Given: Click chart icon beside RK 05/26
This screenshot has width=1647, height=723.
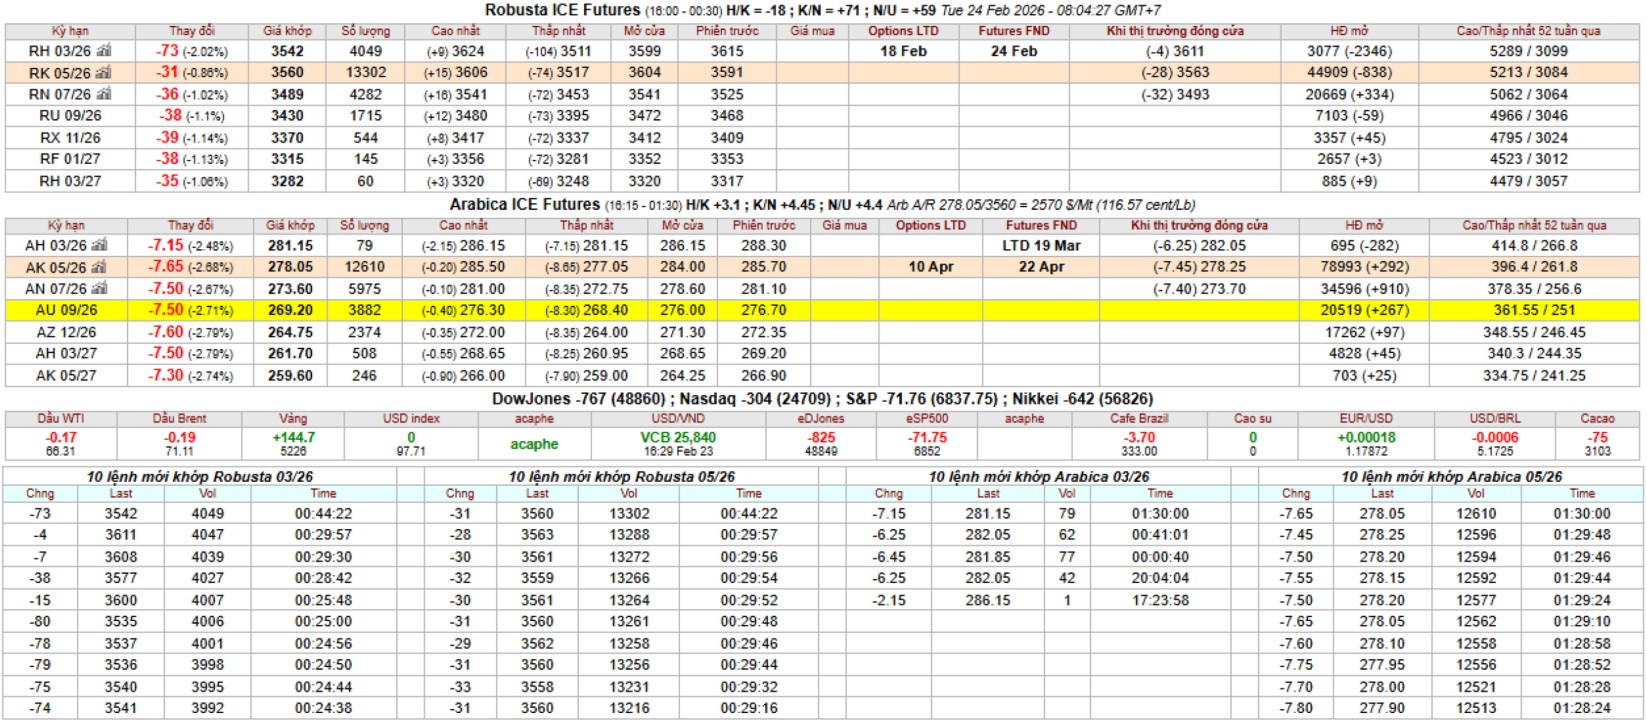Looking at the screenshot, I should pos(104,73).
